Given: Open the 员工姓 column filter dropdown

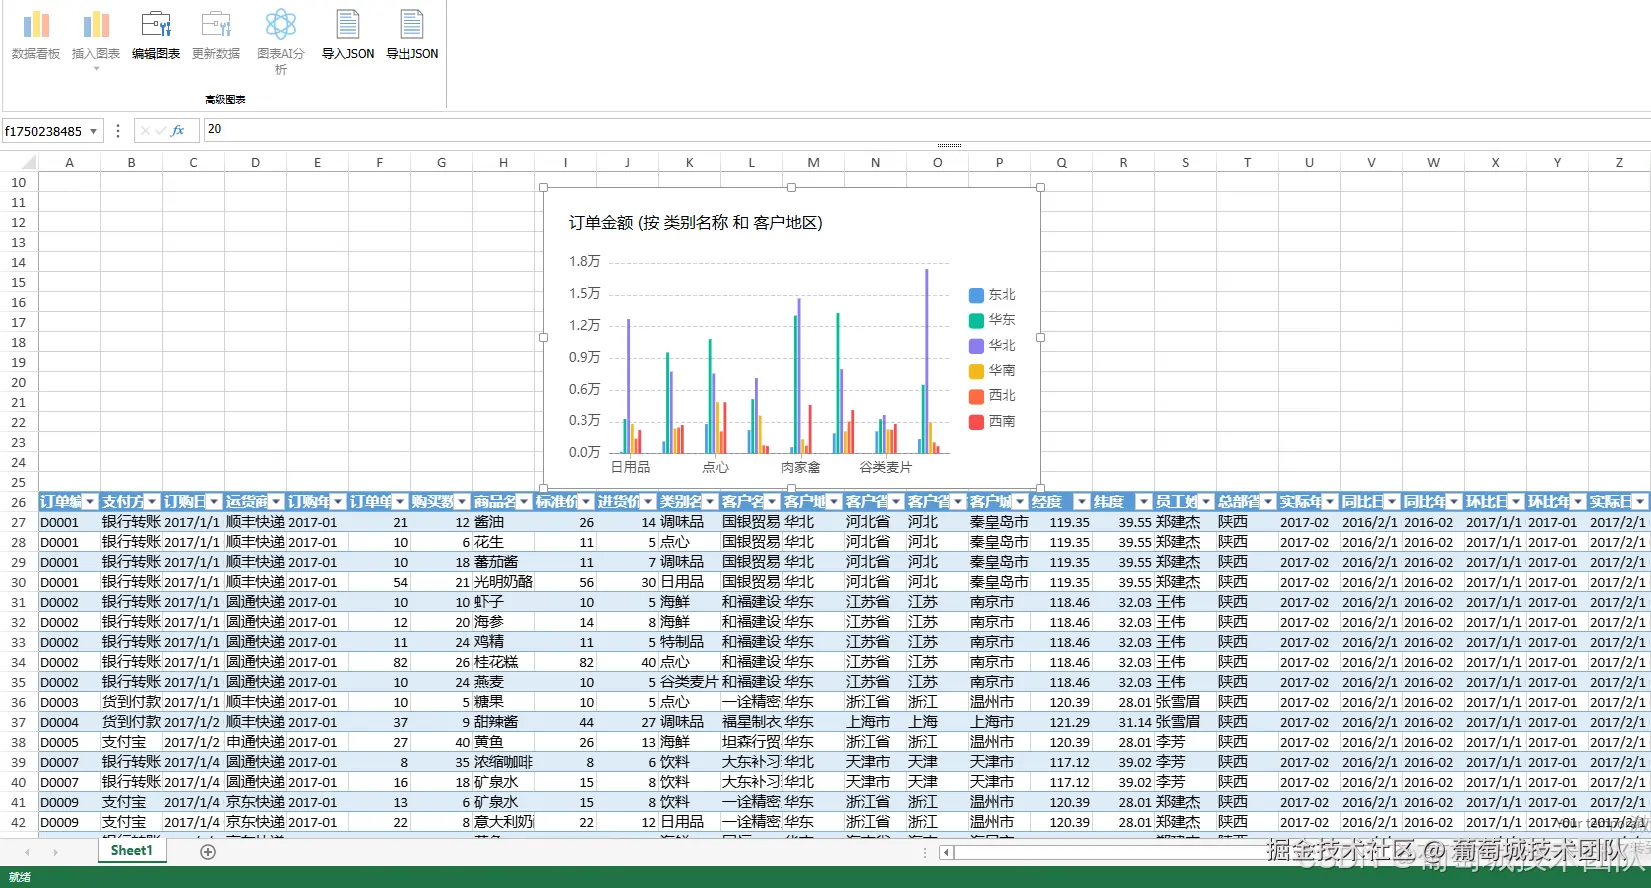Looking at the screenshot, I should click(x=1206, y=502).
